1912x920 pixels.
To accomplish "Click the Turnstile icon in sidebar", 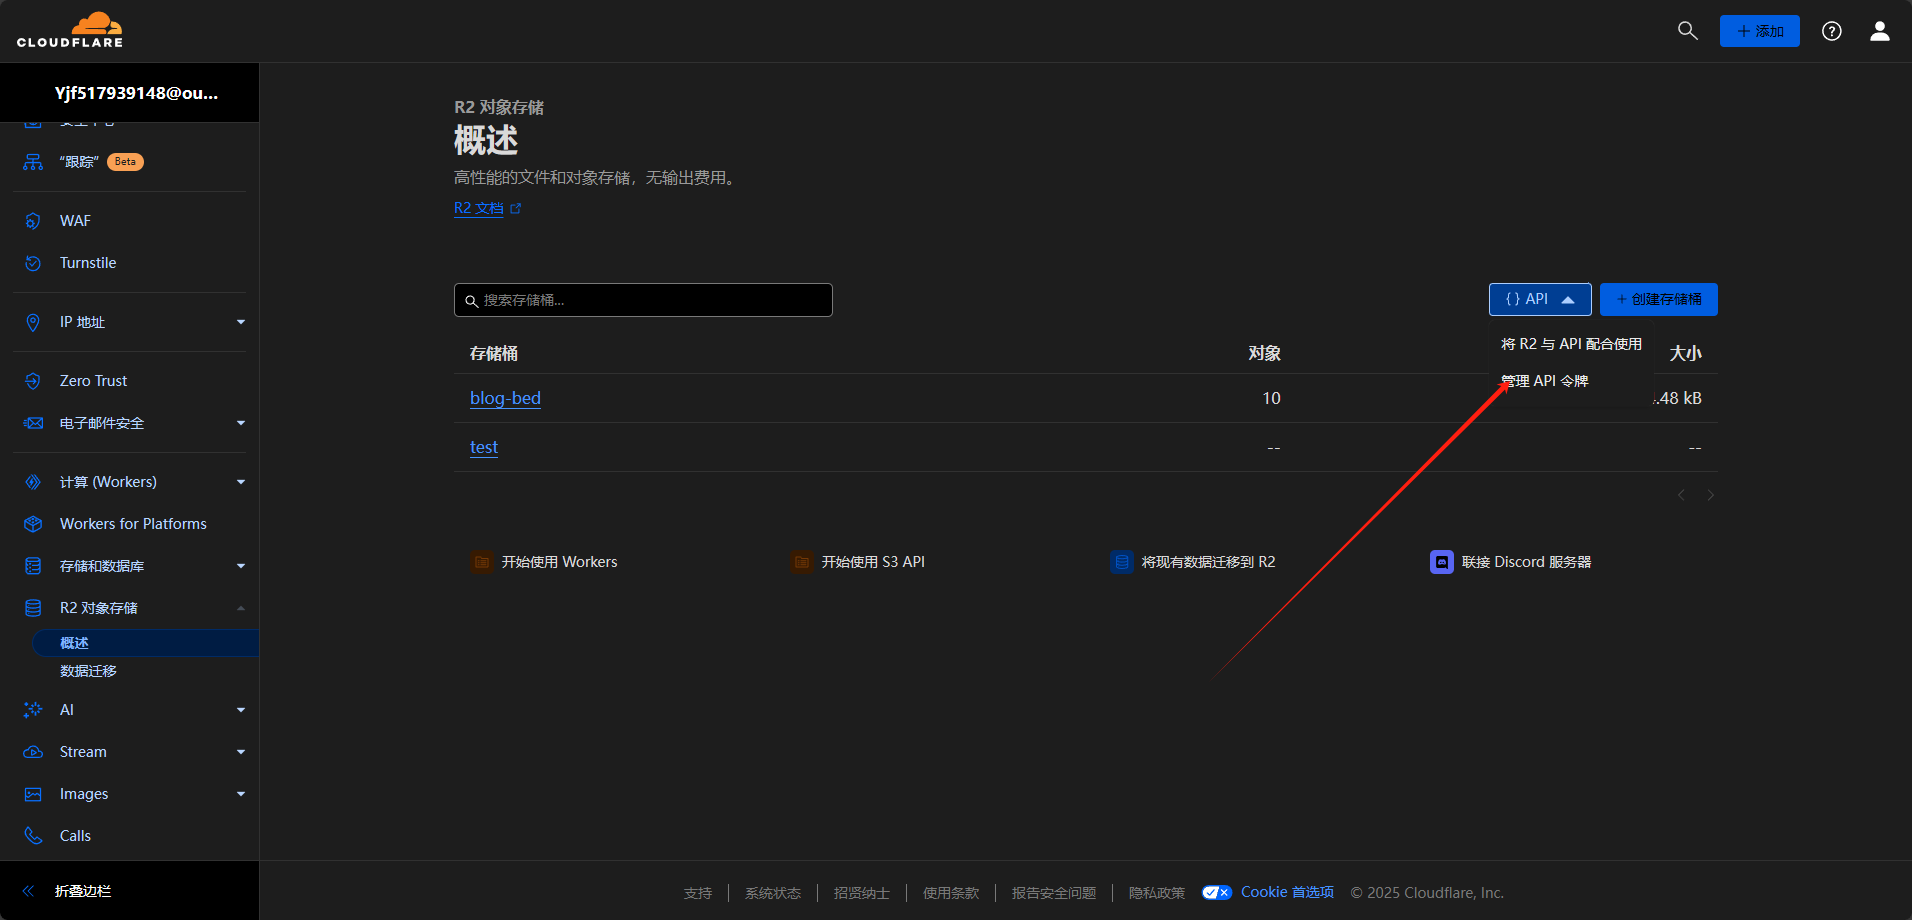I will click(33, 263).
